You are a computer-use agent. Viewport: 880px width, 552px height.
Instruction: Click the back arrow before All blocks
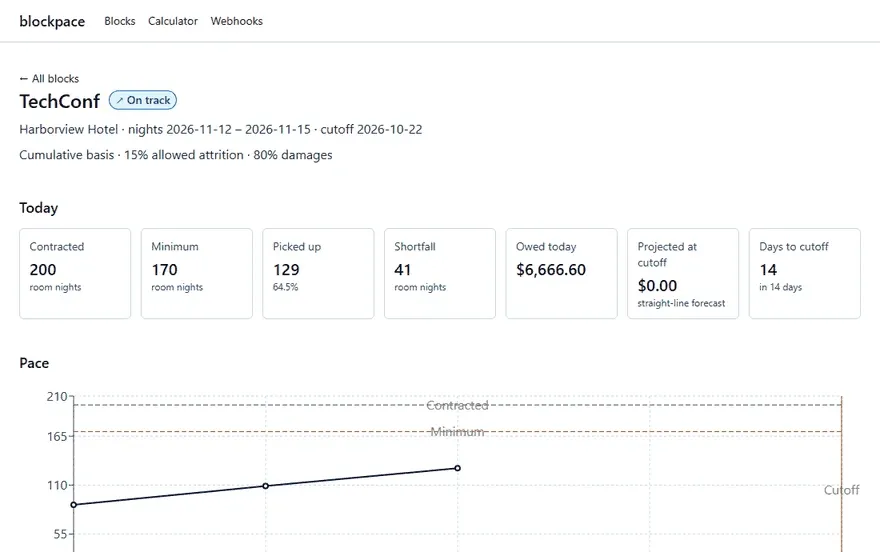tap(23, 79)
